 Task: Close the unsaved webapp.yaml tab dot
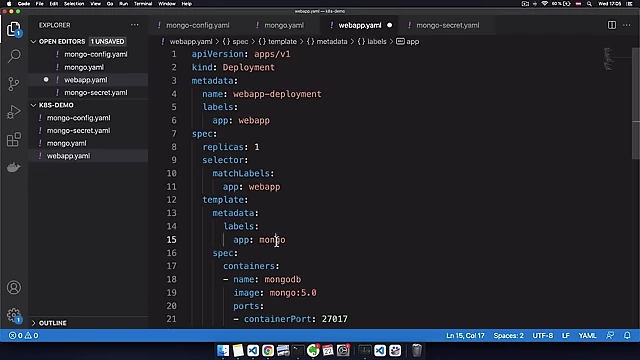(389, 25)
